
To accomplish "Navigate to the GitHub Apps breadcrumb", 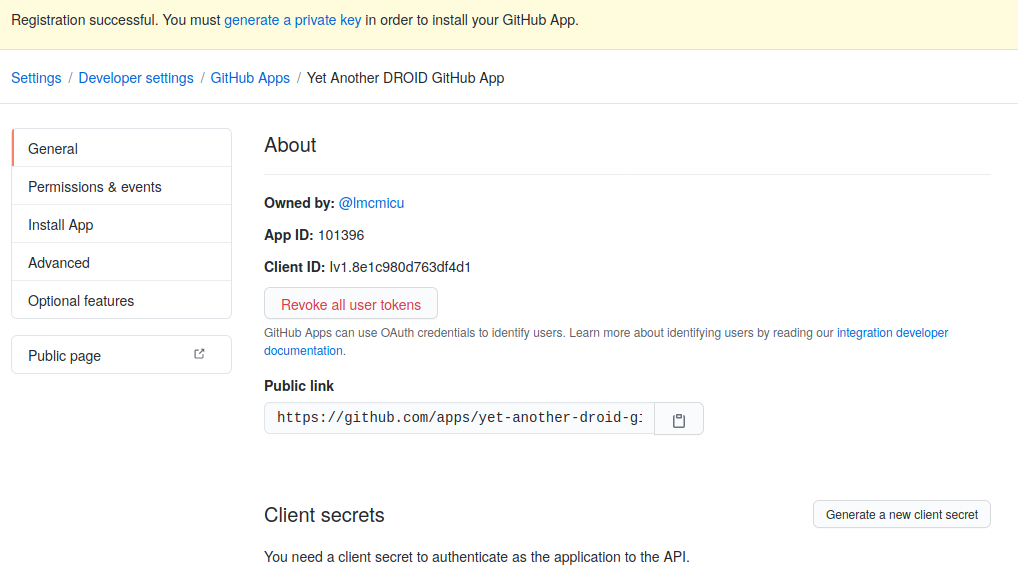I will (x=250, y=78).
